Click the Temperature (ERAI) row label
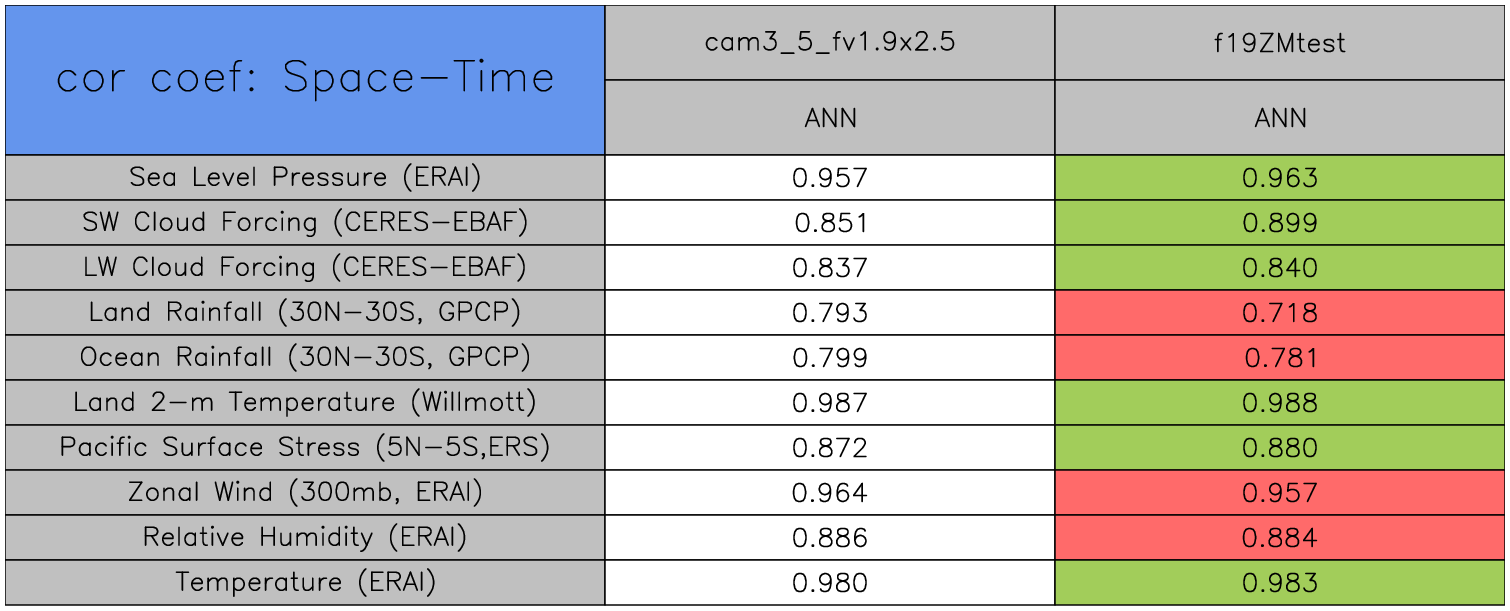1510x611 pixels. pos(305,582)
